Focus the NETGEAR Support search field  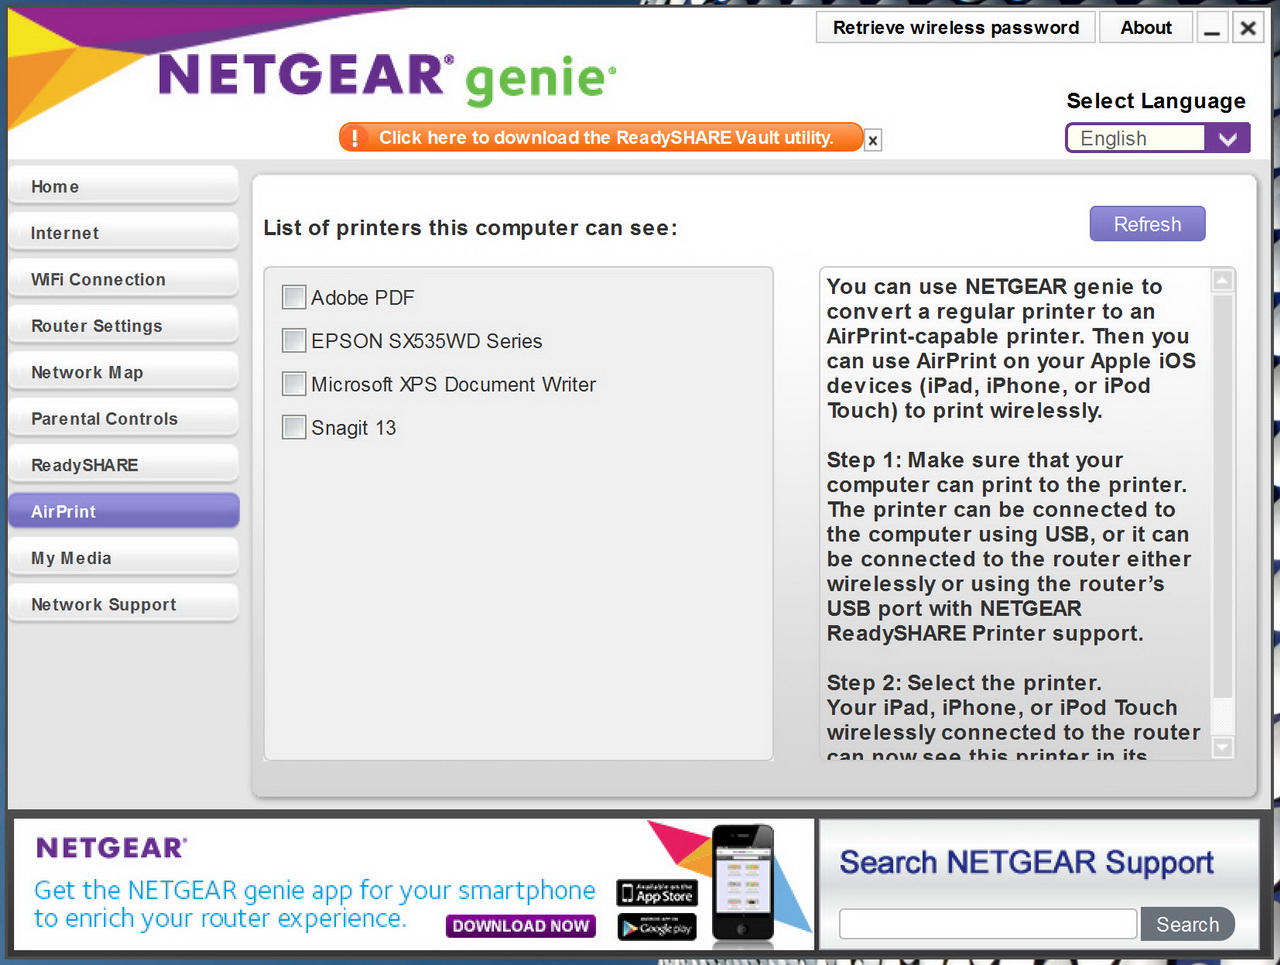pyautogui.click(x=988, y=924)
